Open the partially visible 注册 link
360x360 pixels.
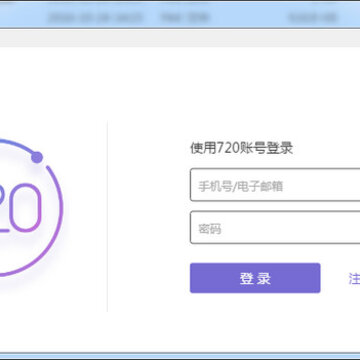[x=354, y=278]
